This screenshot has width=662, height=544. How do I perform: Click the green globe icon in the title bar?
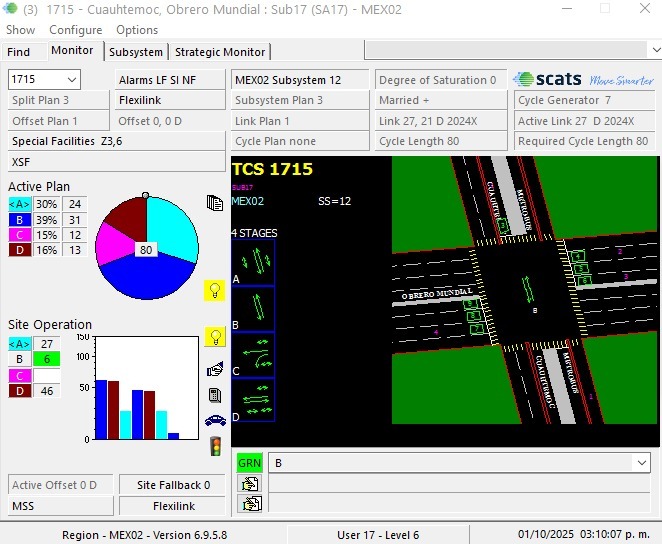pyautogui.click(x=10, y=8)
